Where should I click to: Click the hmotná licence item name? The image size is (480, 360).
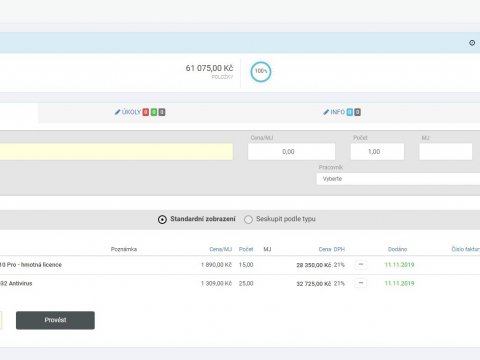31,265
